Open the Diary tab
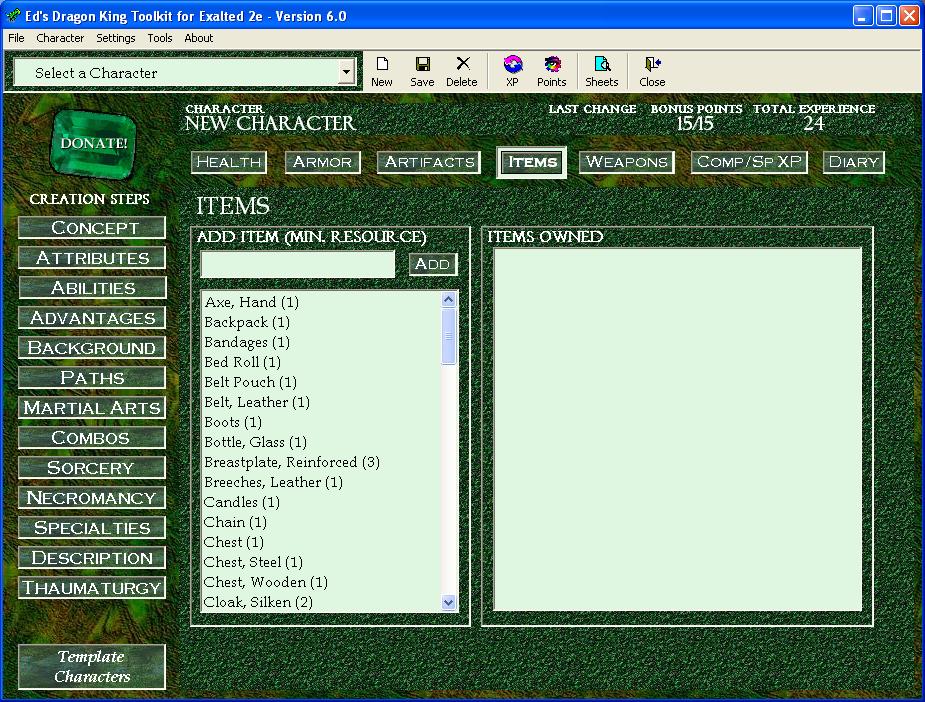925x702 pixels. pos(854,162)
